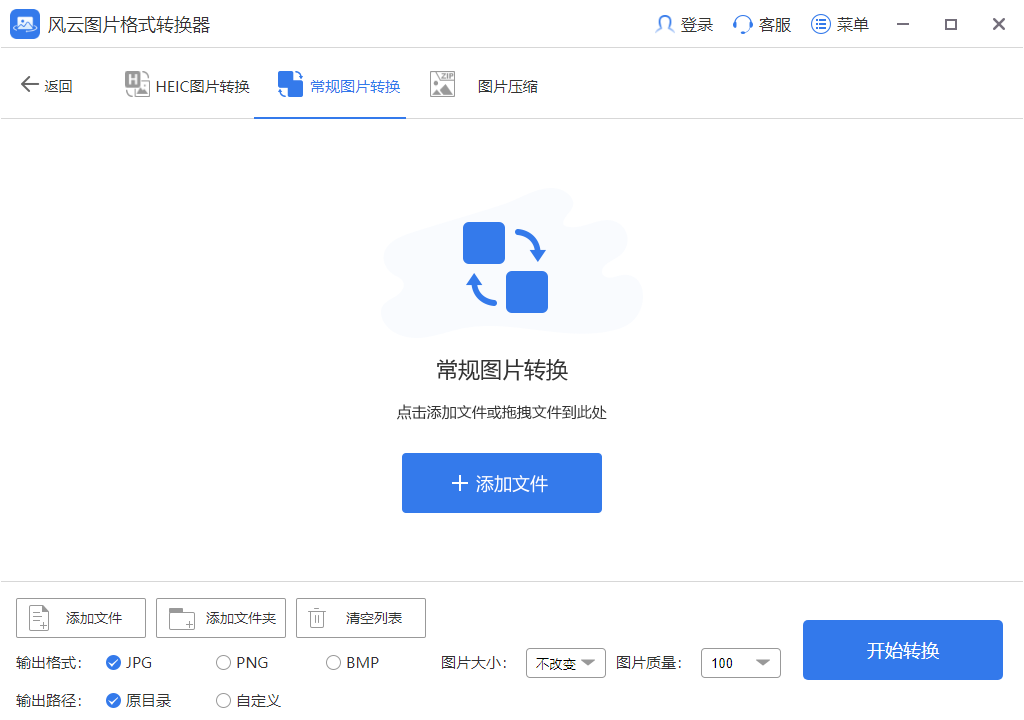Adjust quality value showing 100
1024x720 pixels.
click(x=741, y=662)
